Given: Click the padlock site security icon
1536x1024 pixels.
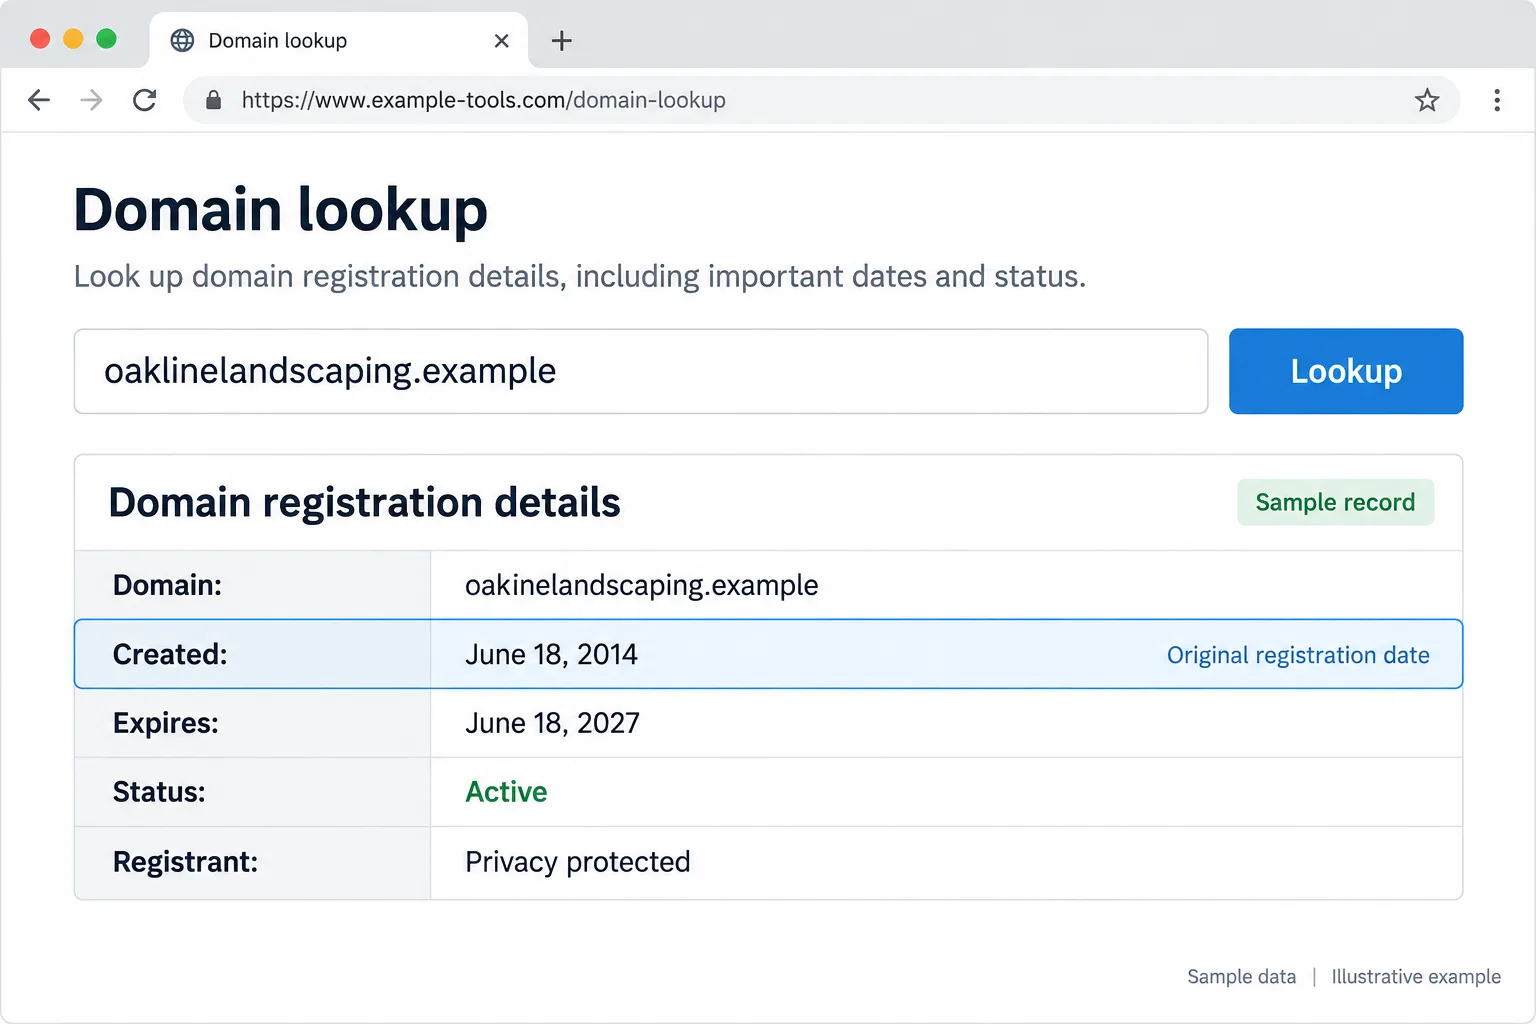Looking at the screenshot, I should (213, 100).
